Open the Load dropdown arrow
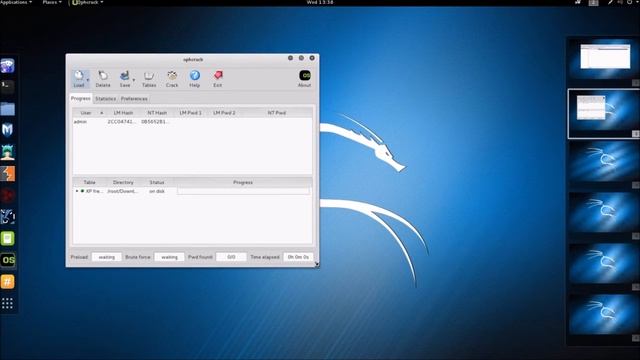Viewport: 640px width, 360px height. (88, 80)
